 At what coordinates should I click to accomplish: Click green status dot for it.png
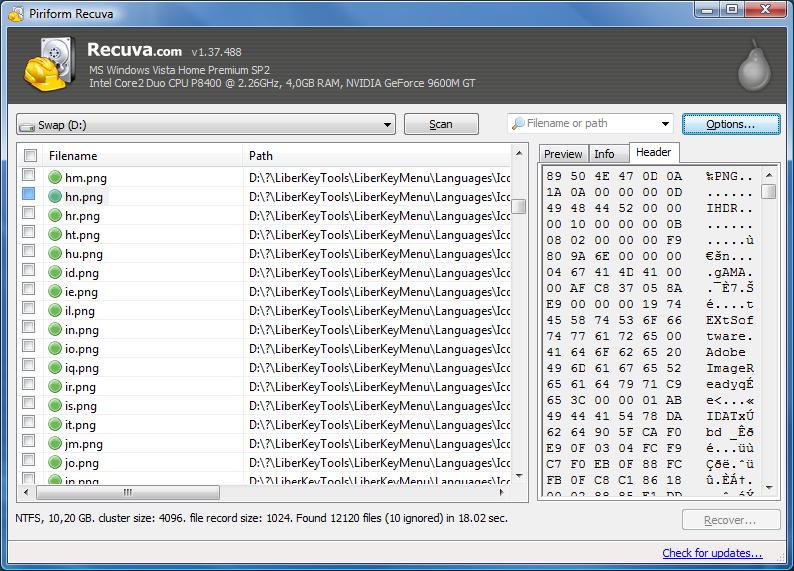pos(55,424)
